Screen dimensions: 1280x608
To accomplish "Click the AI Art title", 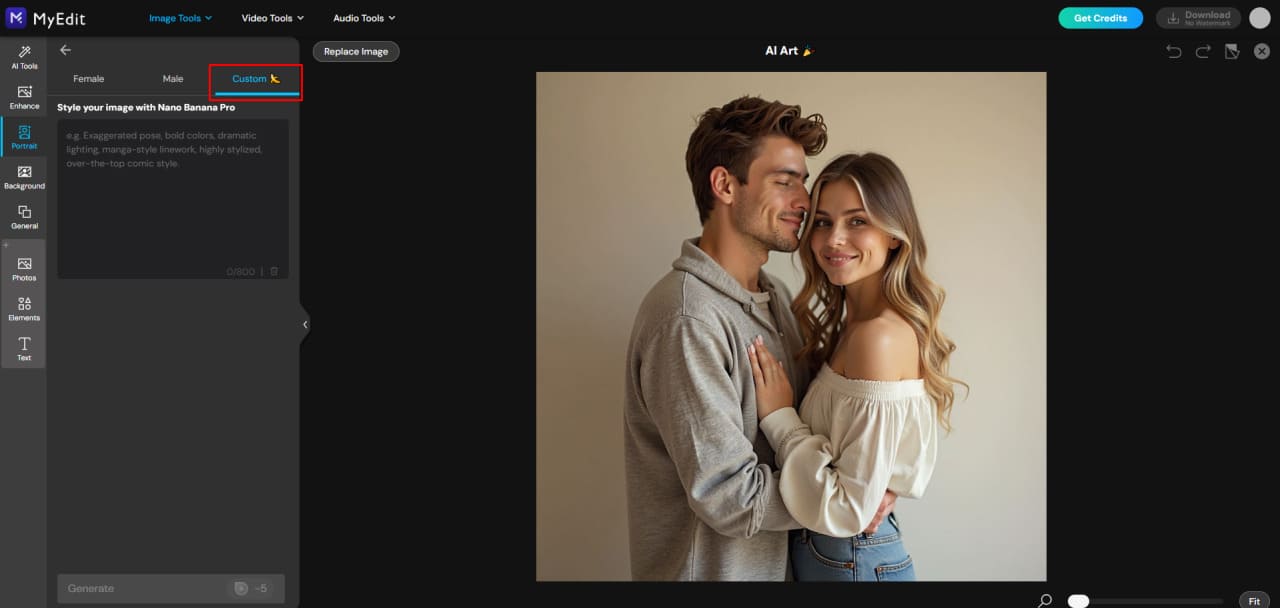I will [790, 50].
